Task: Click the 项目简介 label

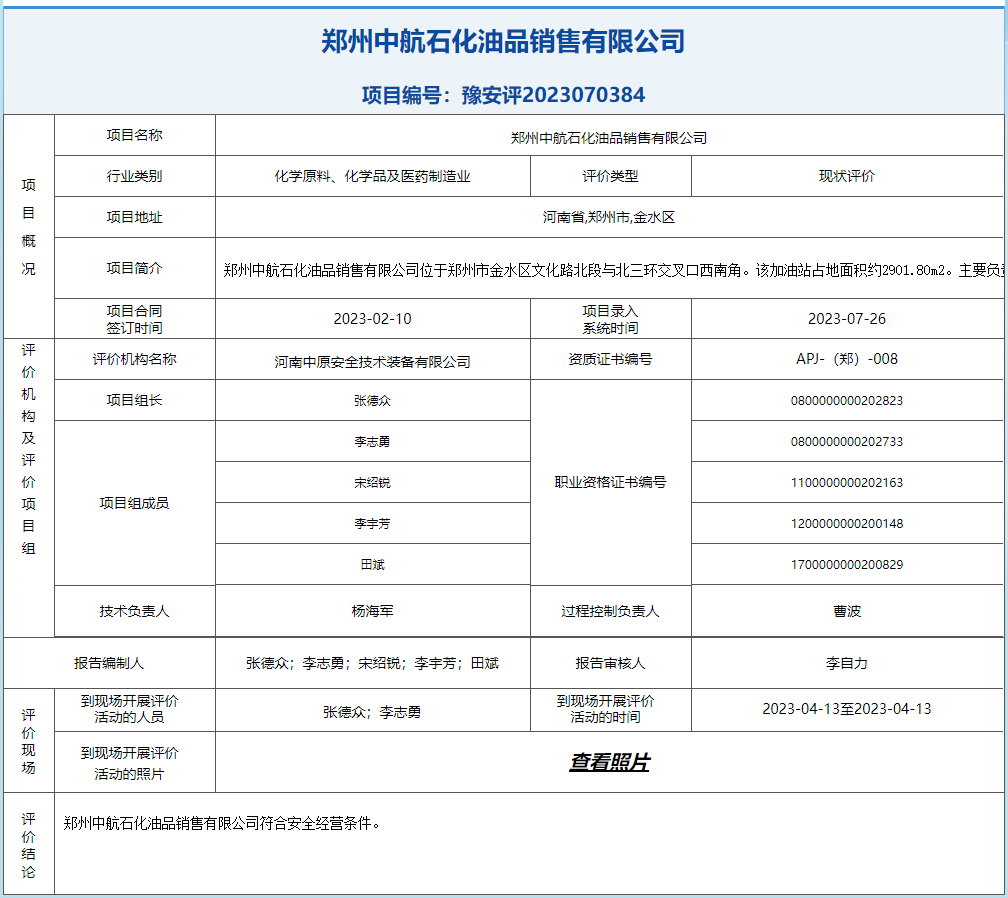Action: (x=134, y=268)
